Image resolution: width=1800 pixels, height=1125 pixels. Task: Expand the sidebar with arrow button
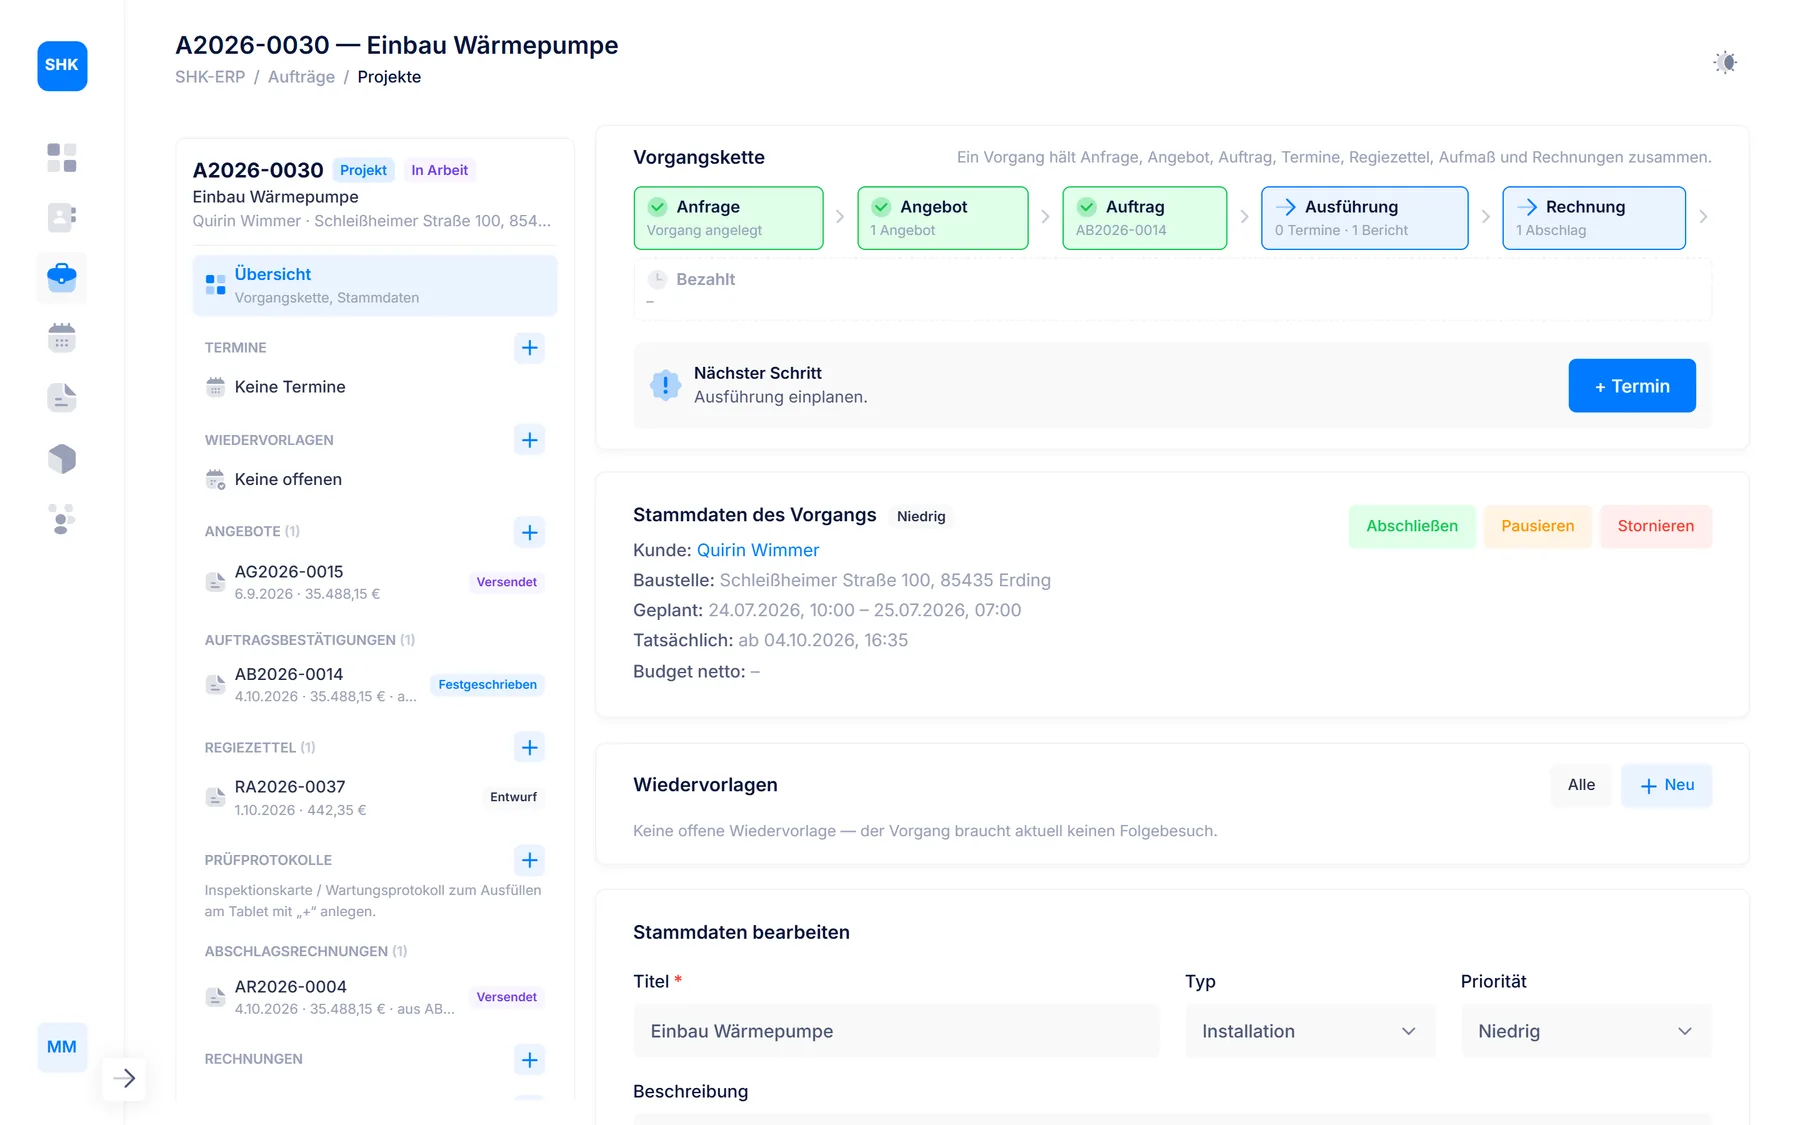(125, 1078)
